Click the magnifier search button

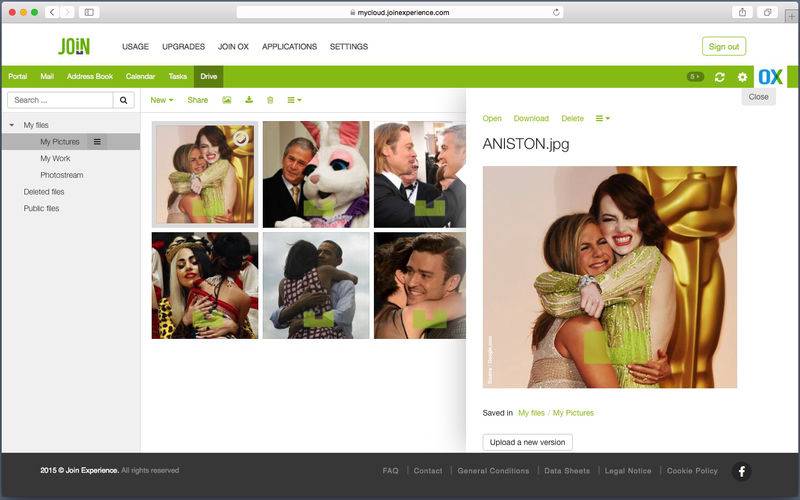[123, 100]
